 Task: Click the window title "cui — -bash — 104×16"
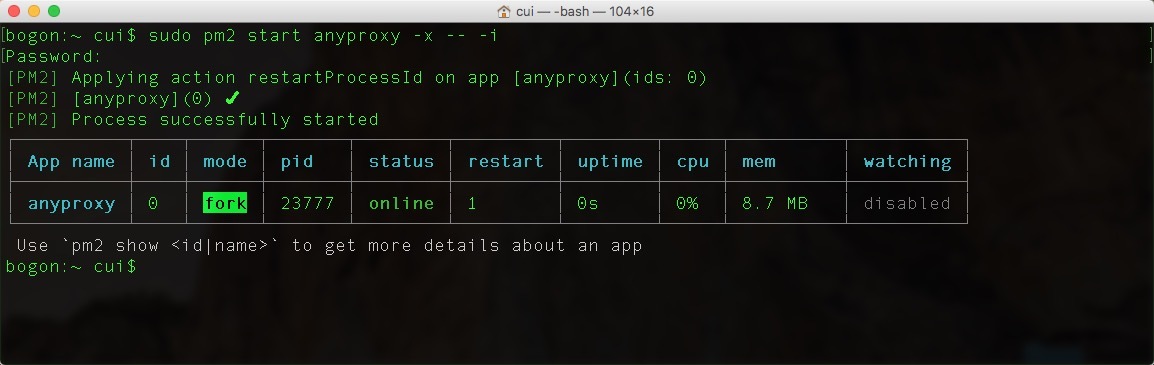click(585, 11)
